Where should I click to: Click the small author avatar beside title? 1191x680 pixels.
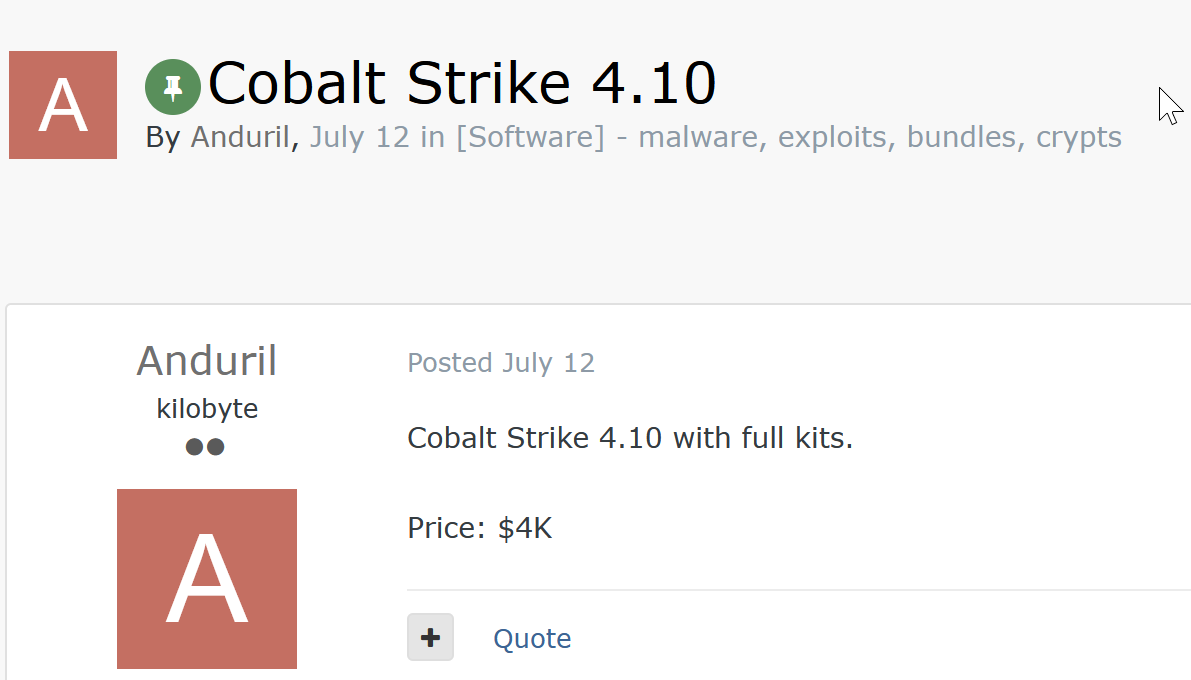[x=63, y=105]
